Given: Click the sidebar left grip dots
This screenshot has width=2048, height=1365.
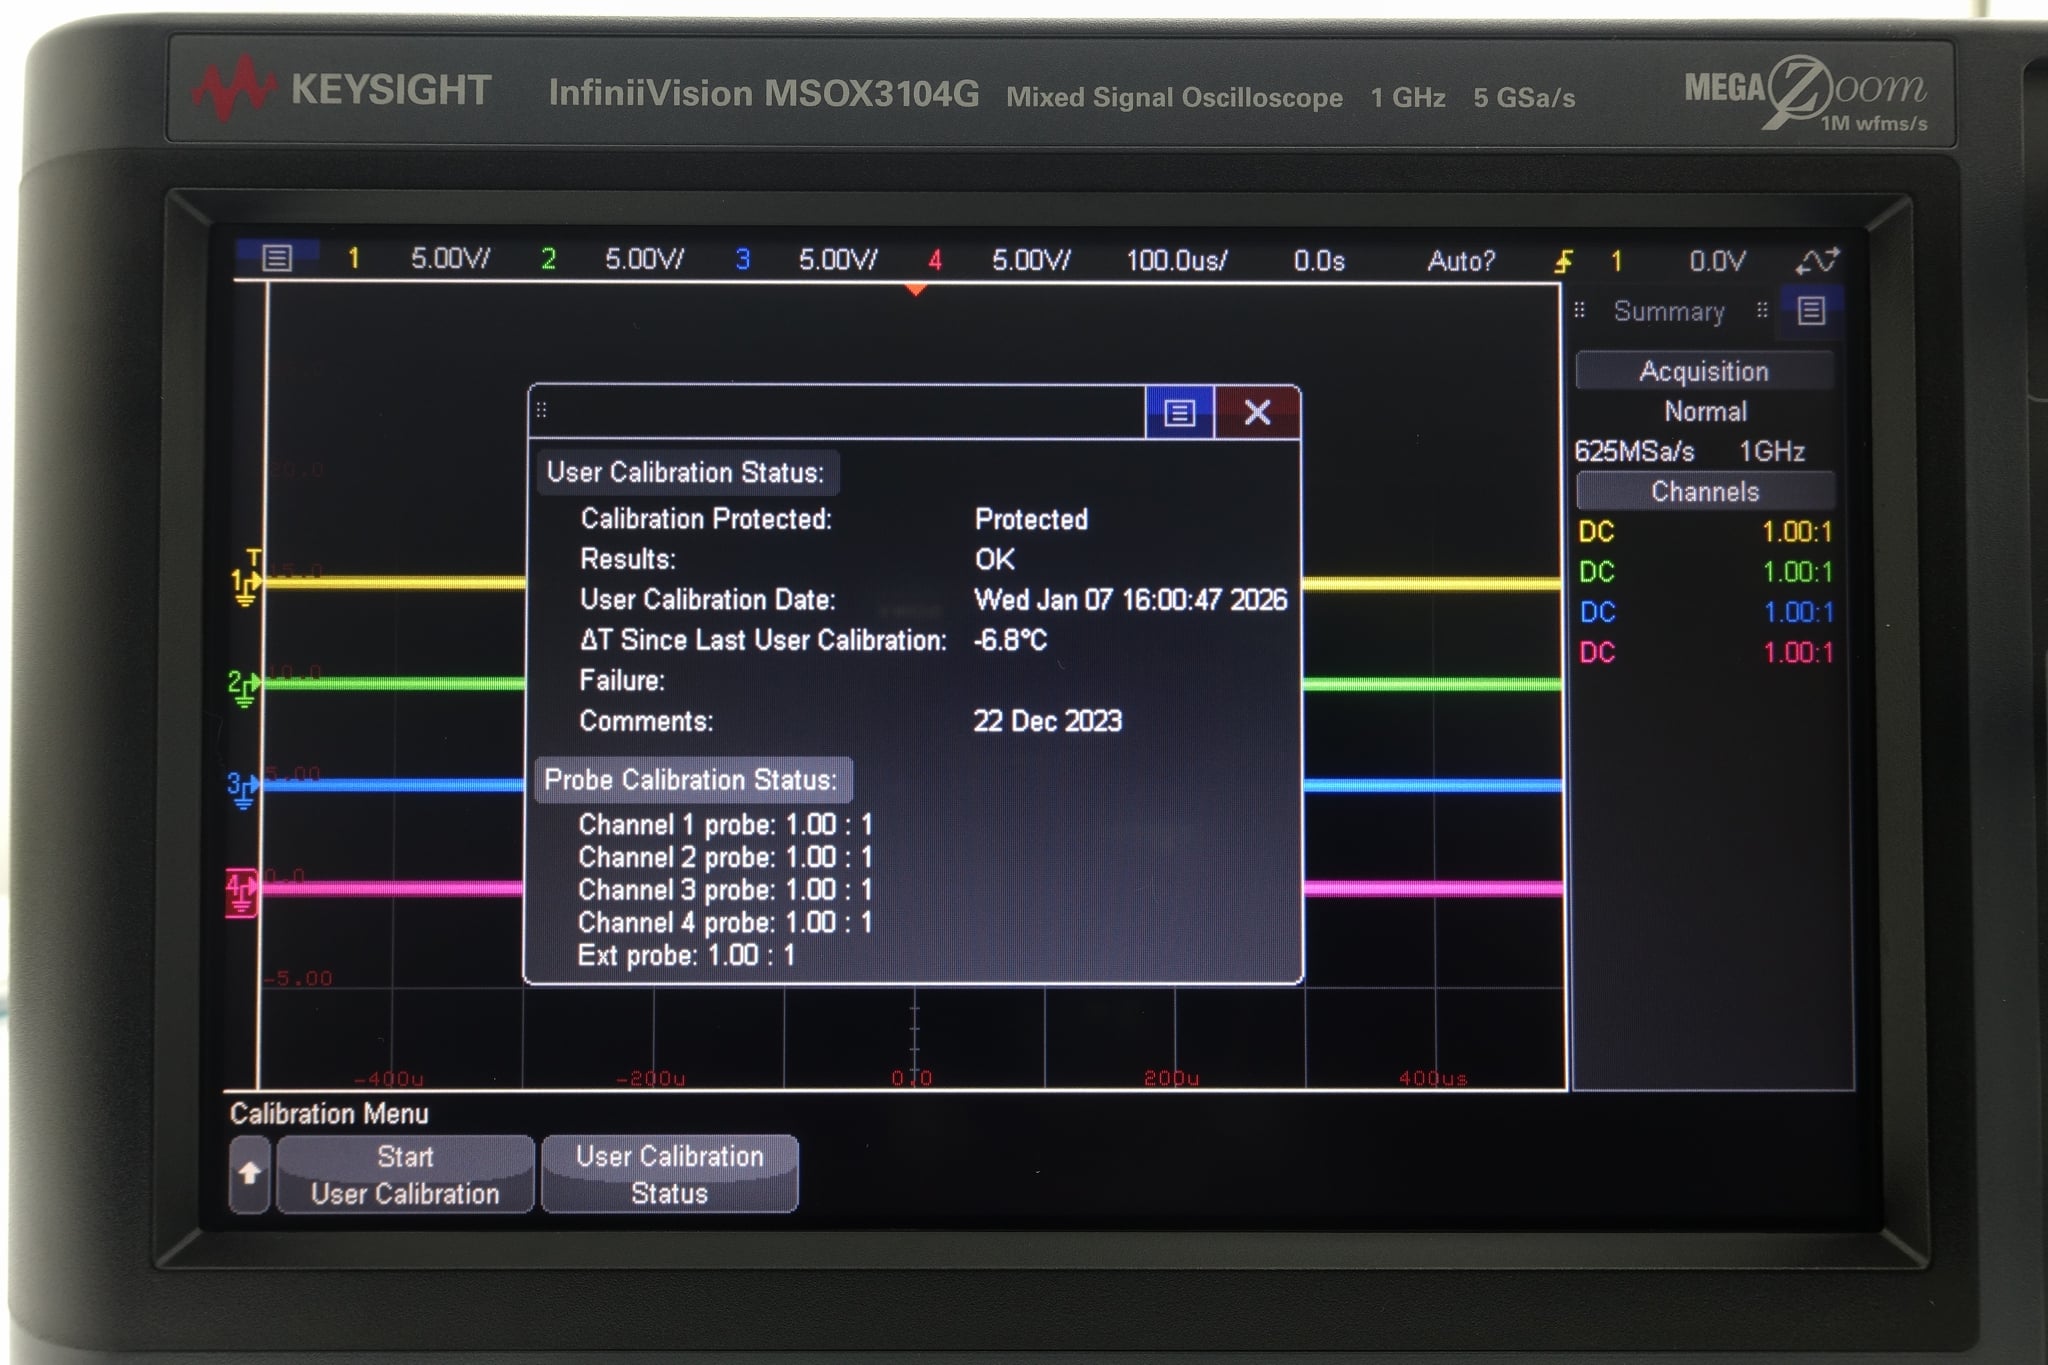Looking at the screenshot, I should coord(1580,310).
